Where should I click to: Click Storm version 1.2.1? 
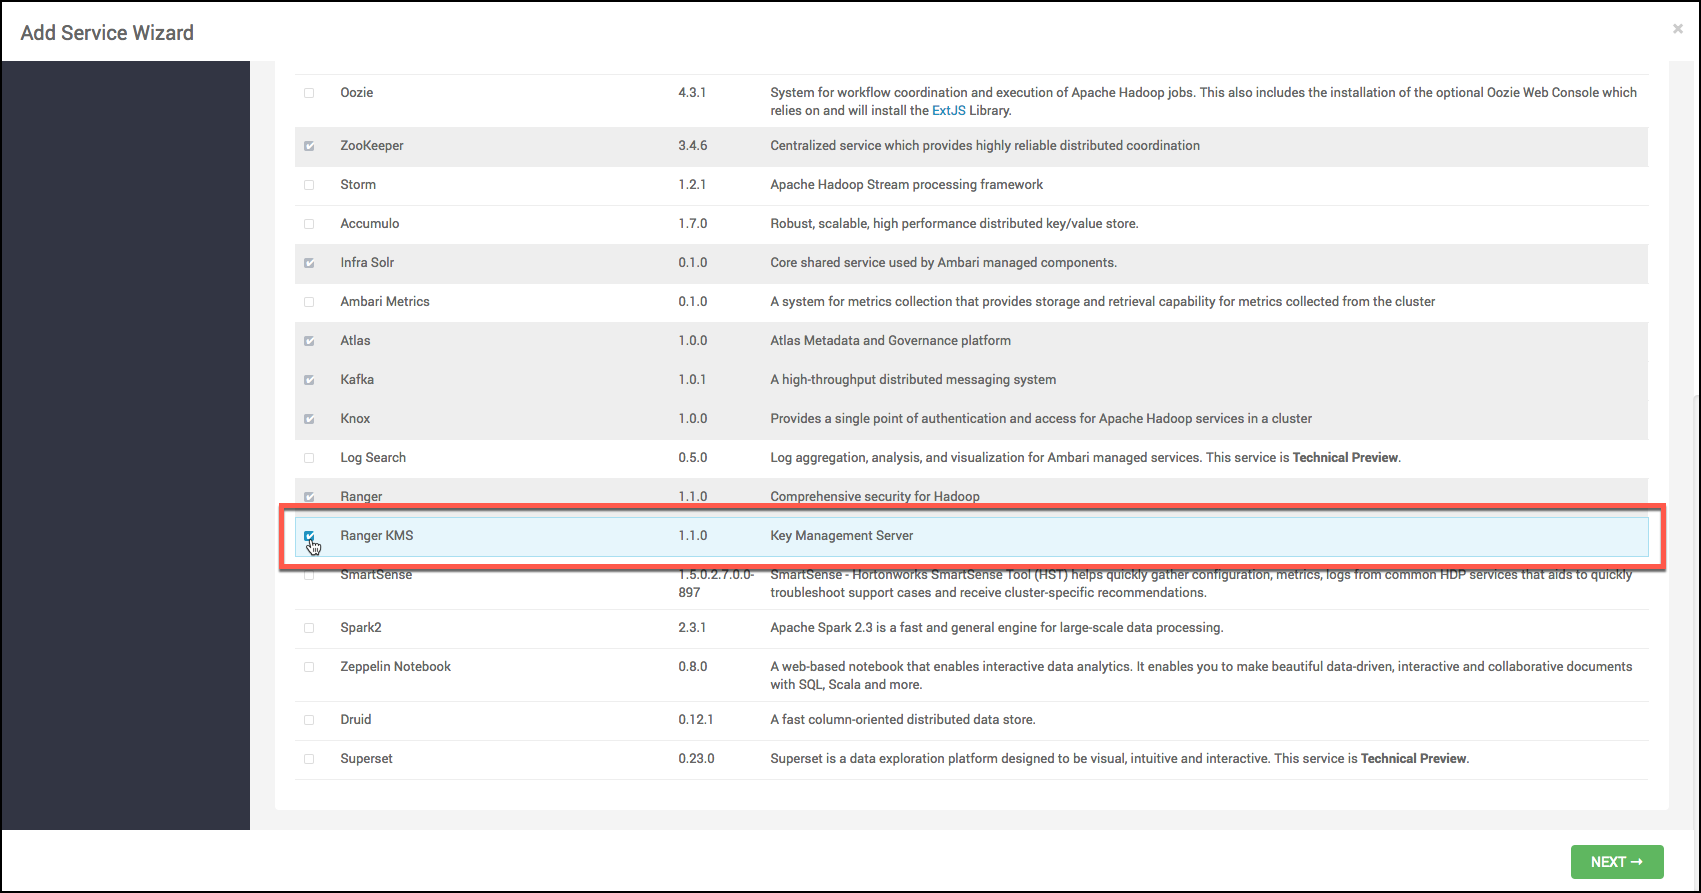pos(692,184)
